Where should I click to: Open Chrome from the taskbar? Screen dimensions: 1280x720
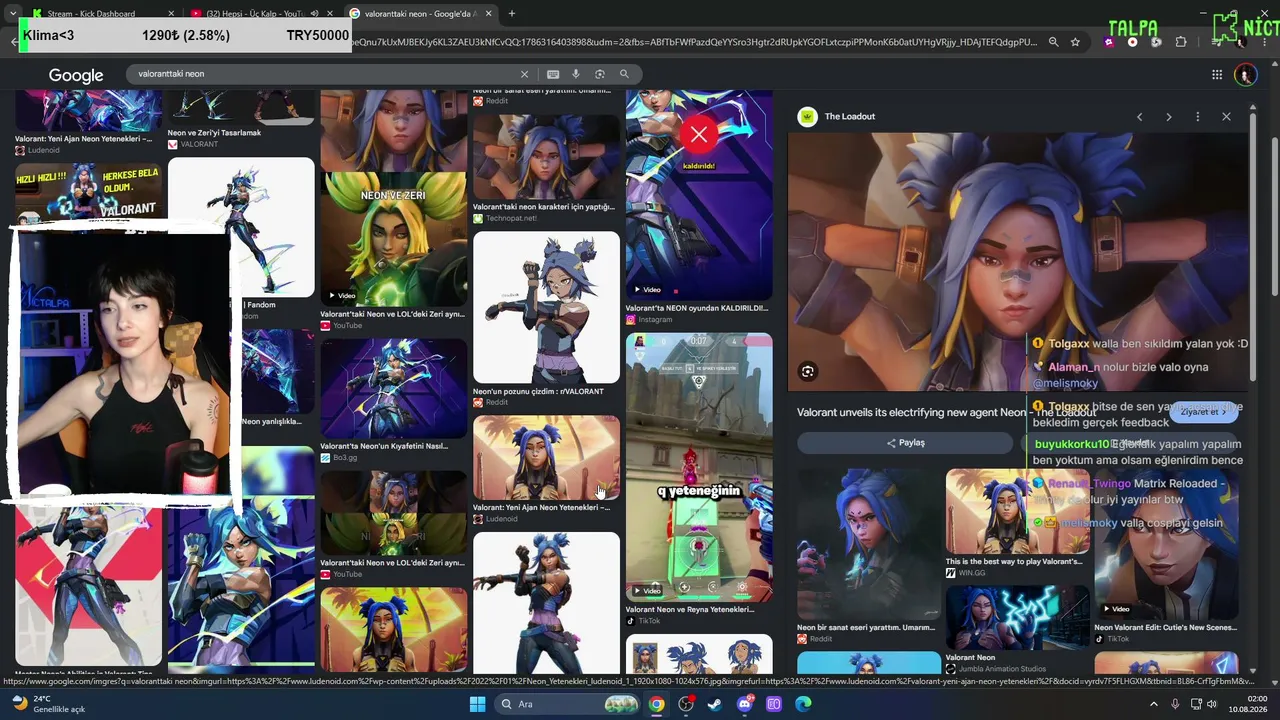[656, 704]
